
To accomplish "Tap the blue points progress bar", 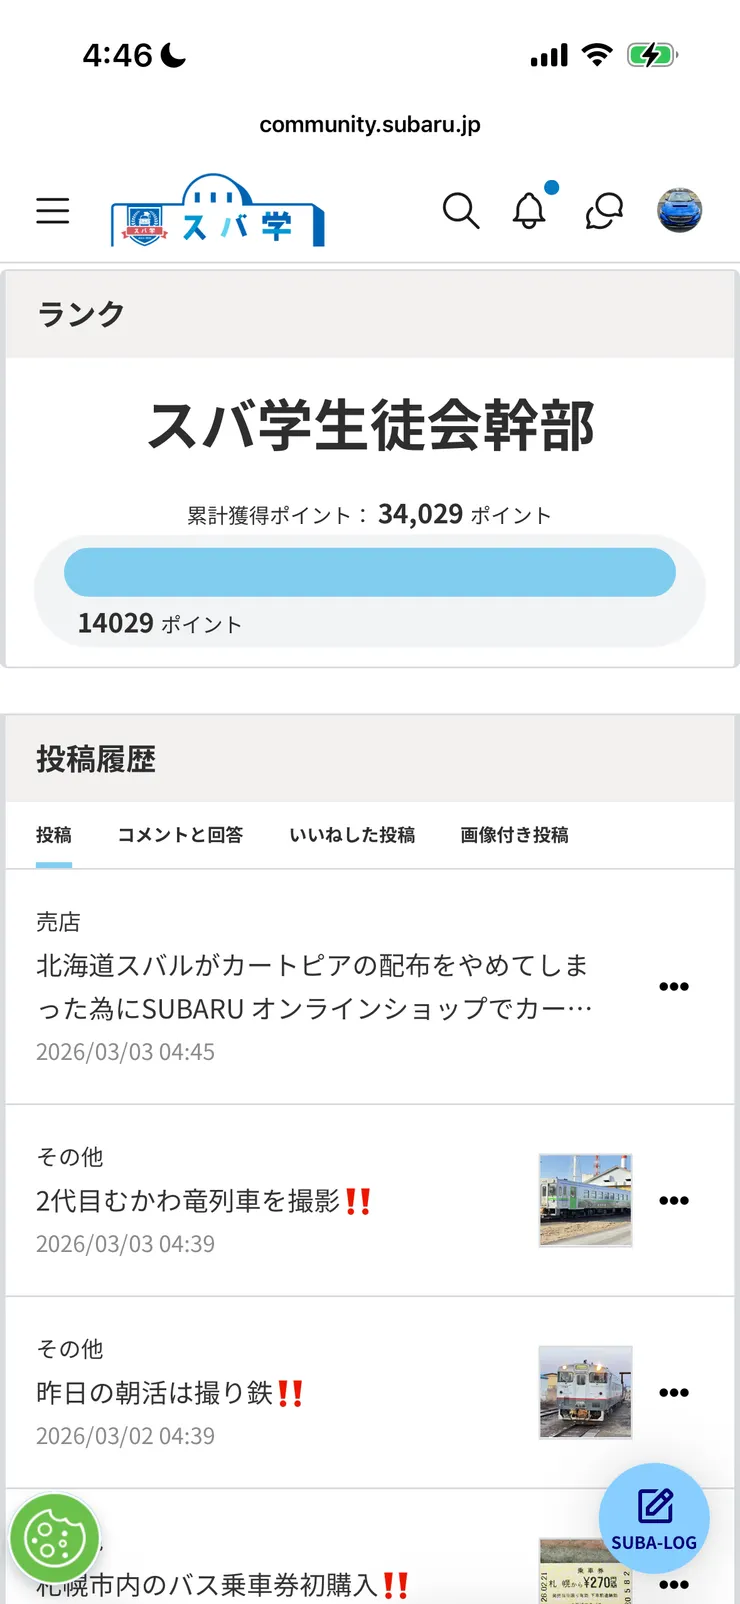I will (370, 572).
